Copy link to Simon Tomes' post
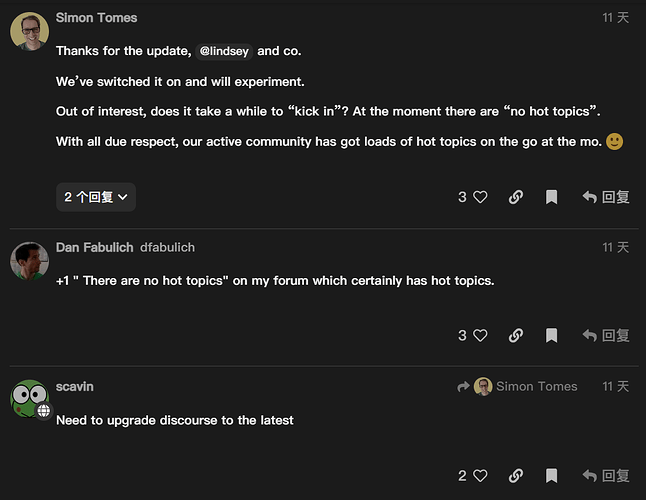The width and height of the screenshot is (646, 500). [x=516, y=197]
